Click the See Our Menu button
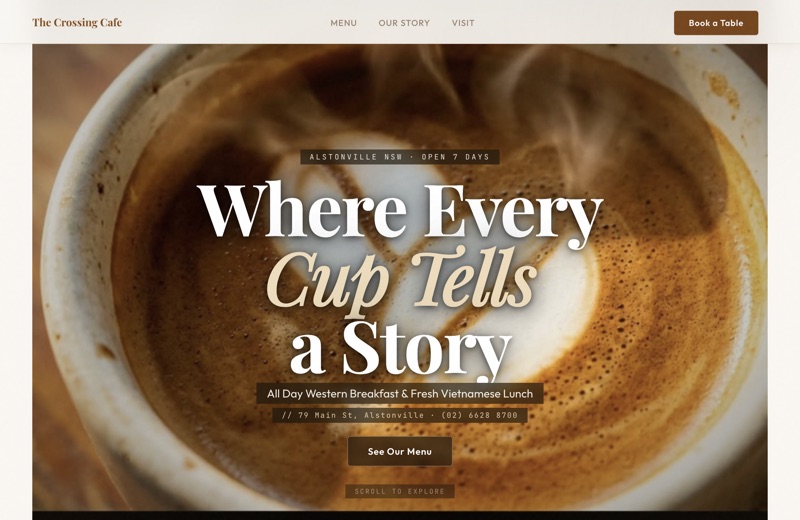 (x=400, y=452)
